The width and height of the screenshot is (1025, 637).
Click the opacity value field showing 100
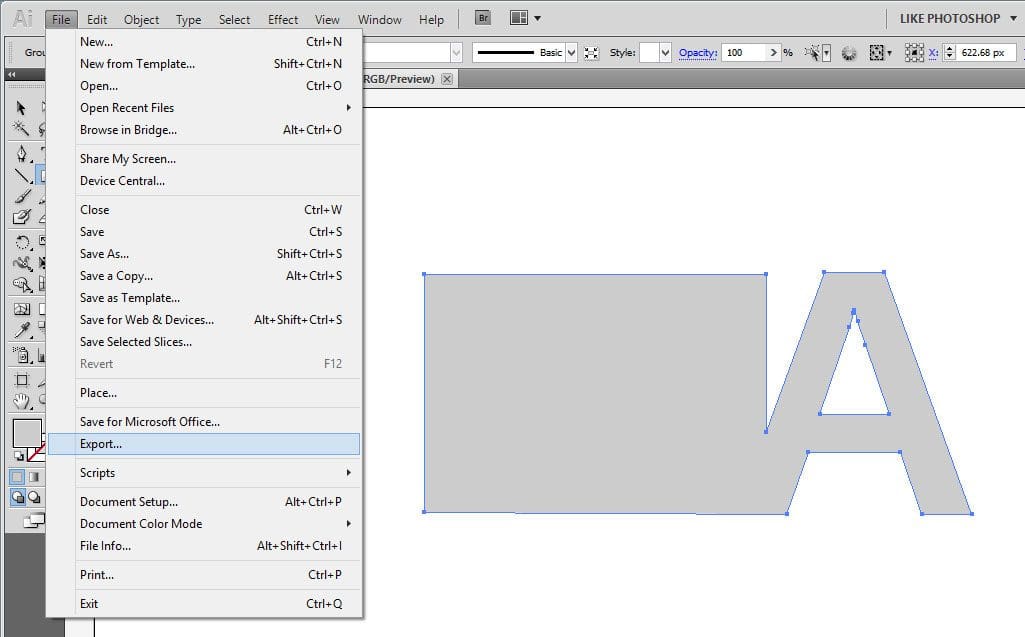coord(745,52)
